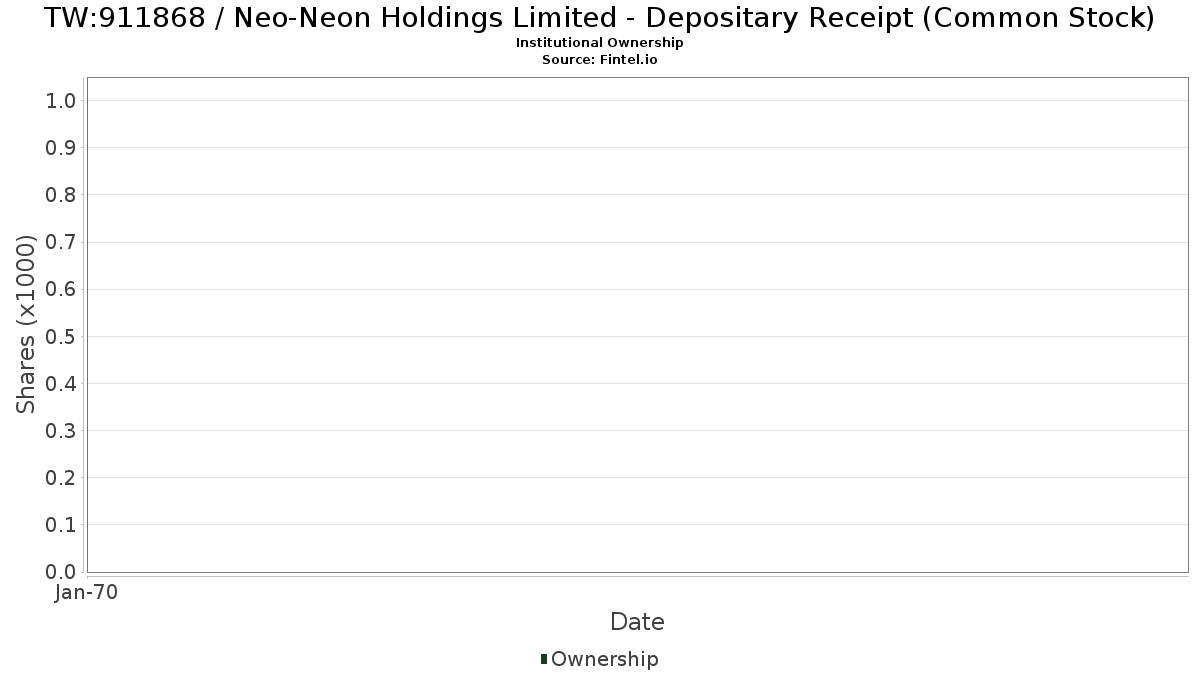
Task: Click the 0.0 y-axis tick label
Action: click(x=61, y=572)
